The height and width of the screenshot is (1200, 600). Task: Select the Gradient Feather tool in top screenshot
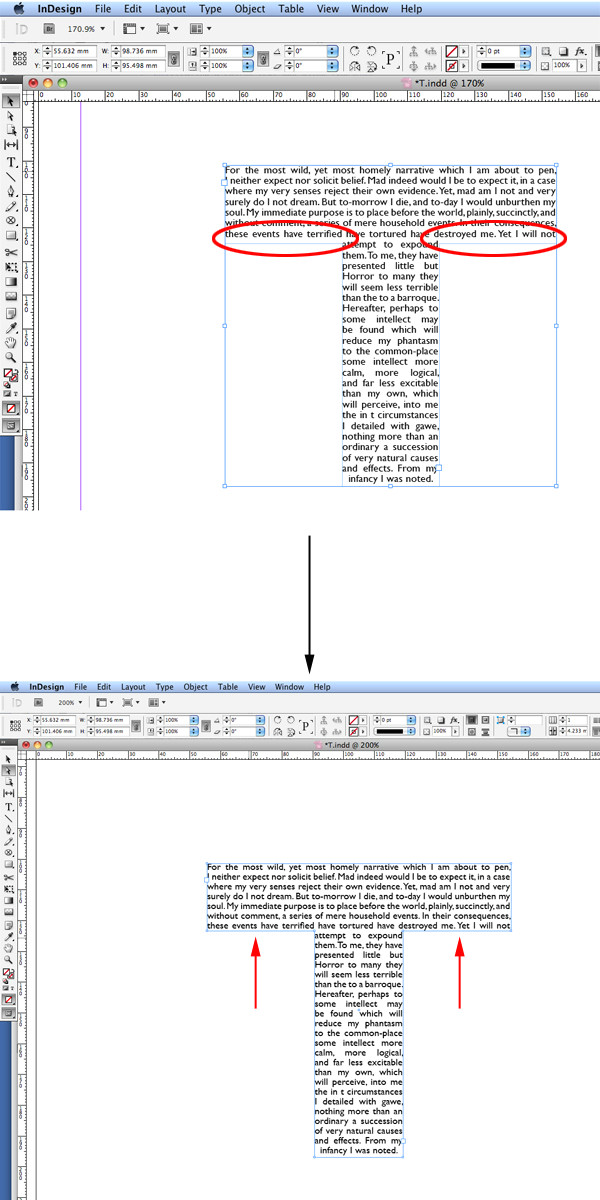tap(11, 296)
